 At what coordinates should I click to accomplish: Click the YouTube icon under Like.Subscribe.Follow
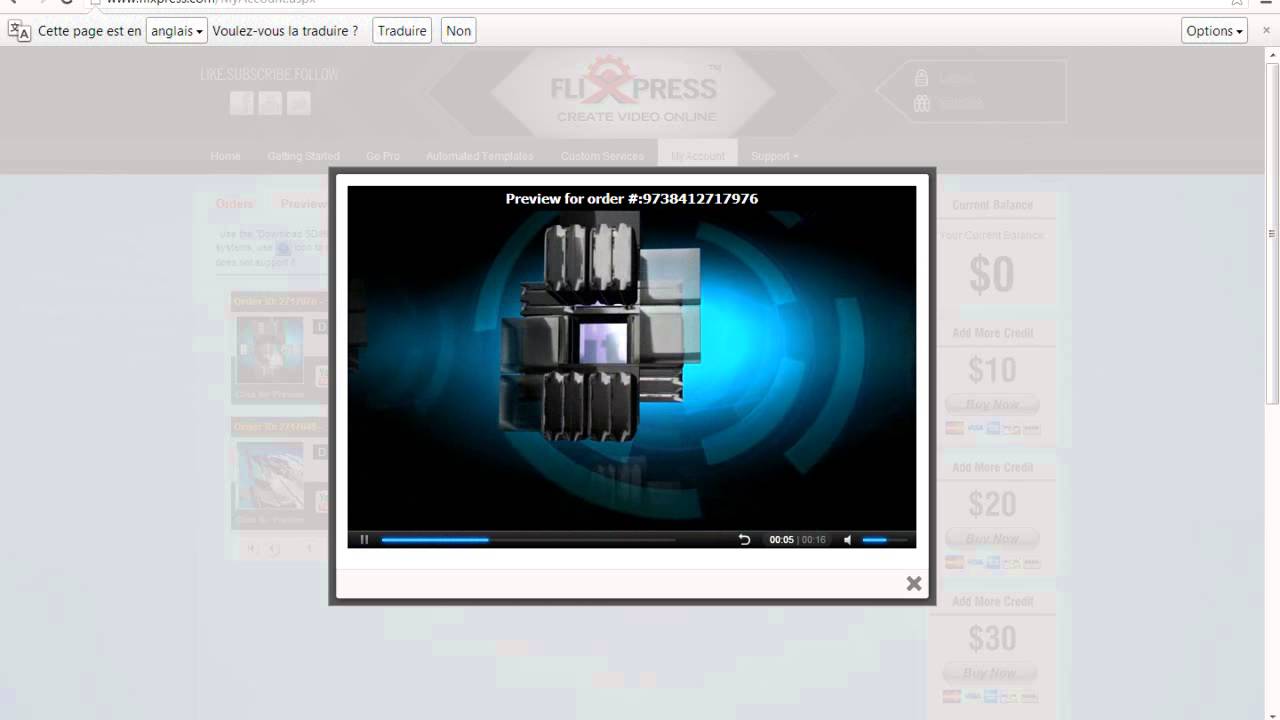pyautogui.click(x=270, y=103)
